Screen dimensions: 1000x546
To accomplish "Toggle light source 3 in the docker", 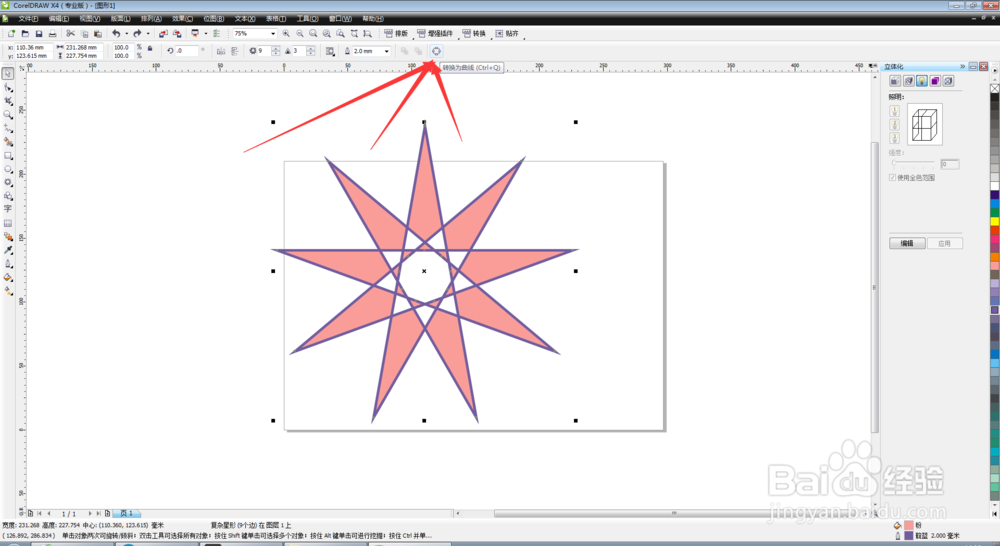I will point(894,138).
